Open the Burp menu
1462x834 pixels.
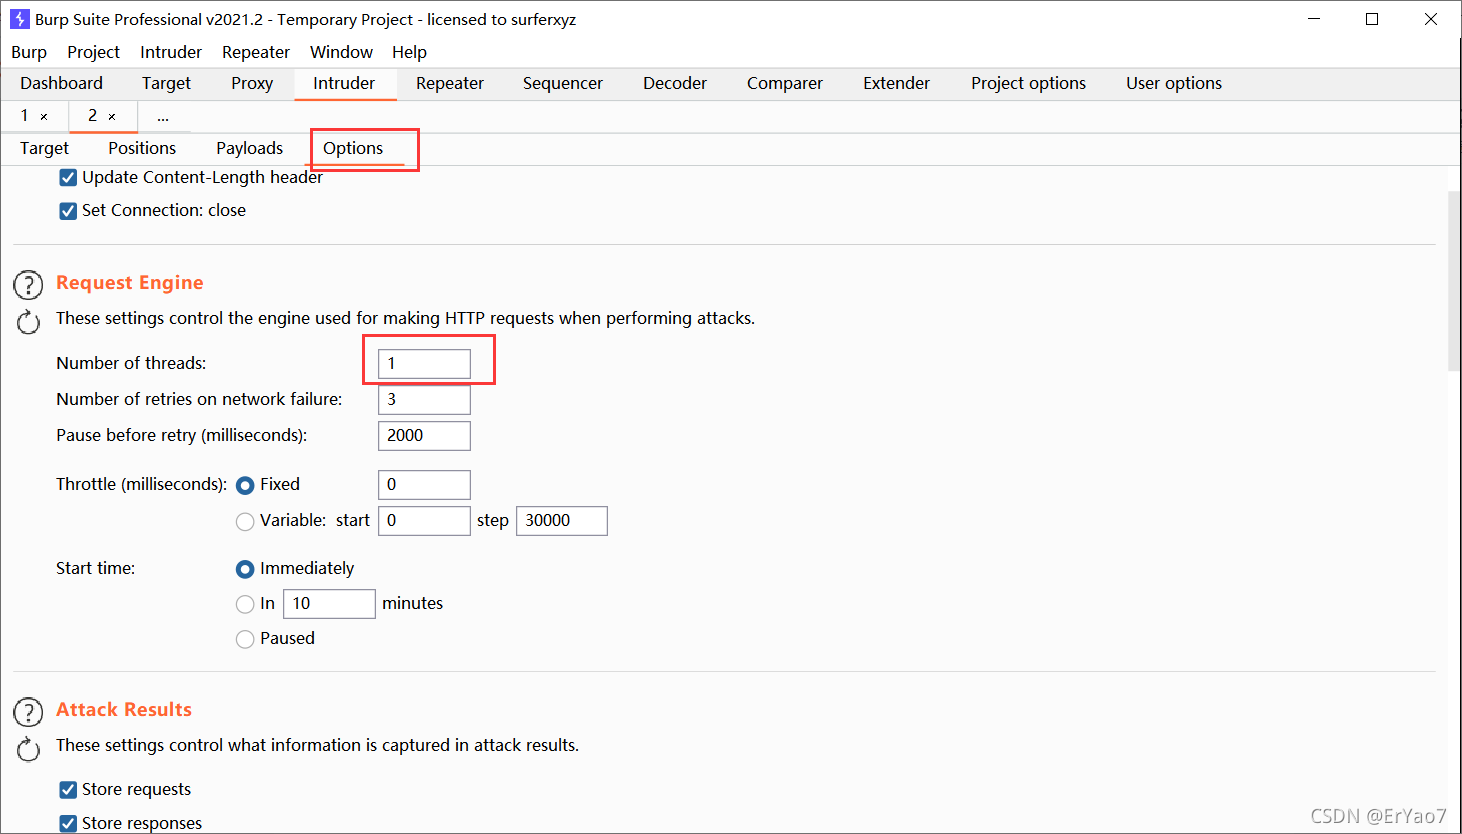(x=29, y=52)
